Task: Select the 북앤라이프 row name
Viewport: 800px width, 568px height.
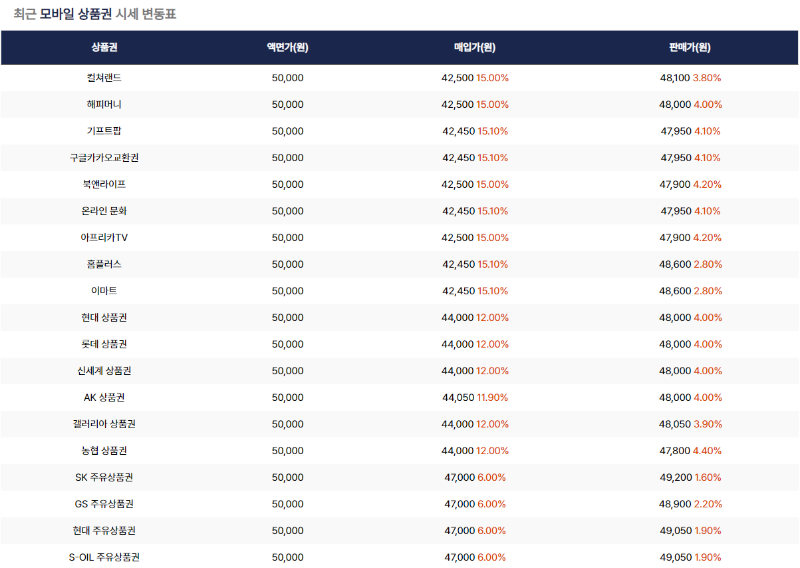Action: tap(104, 184)
